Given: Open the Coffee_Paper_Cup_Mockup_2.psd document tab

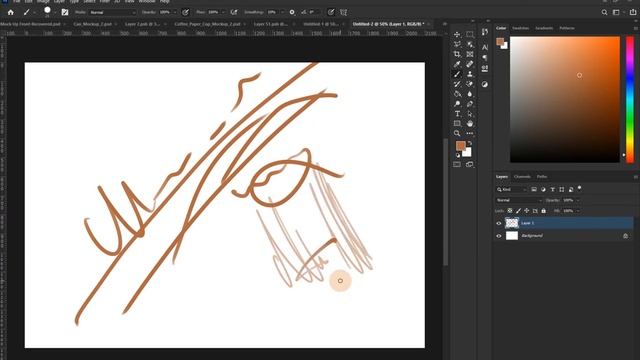Looking at the screenshot, I should [x=207, y=24].
